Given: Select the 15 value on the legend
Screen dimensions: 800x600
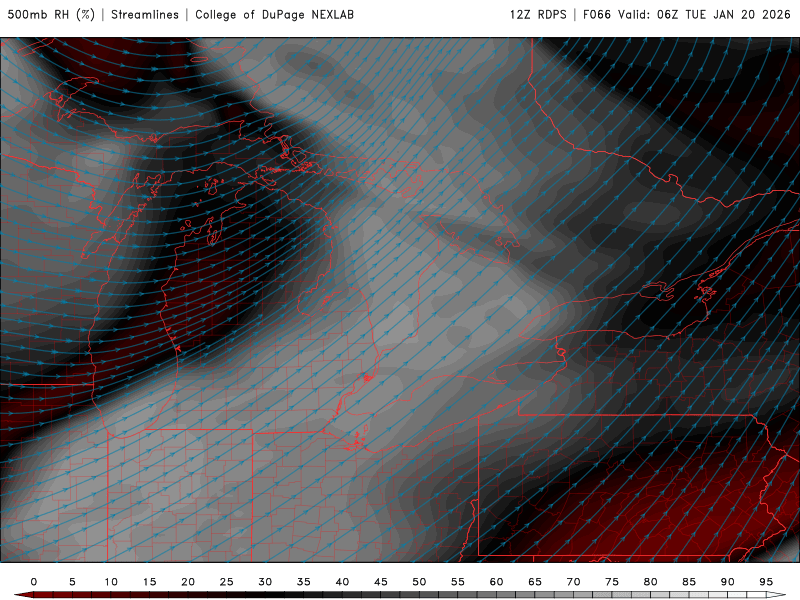Looking at the screenshot, I should pyautogui.click(x=149, y=582).
